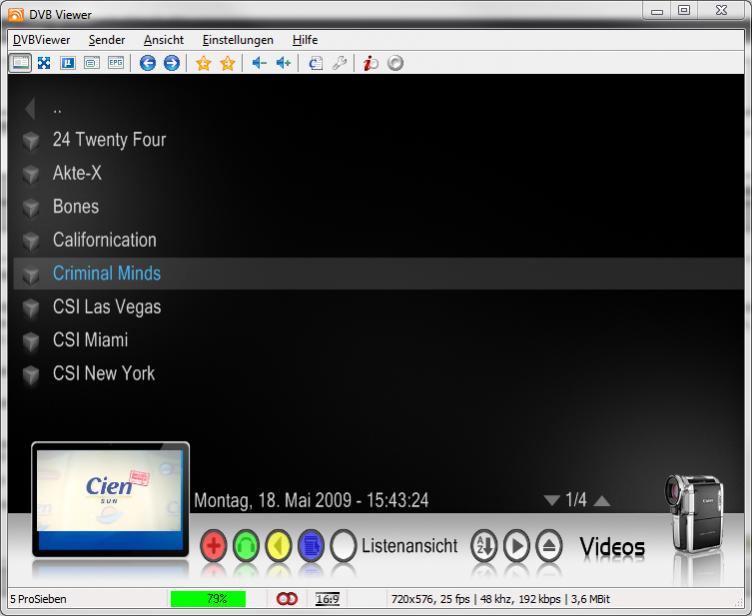752x616 pixels.
Task: Go to next channel with right arrow
Action: 172,63
